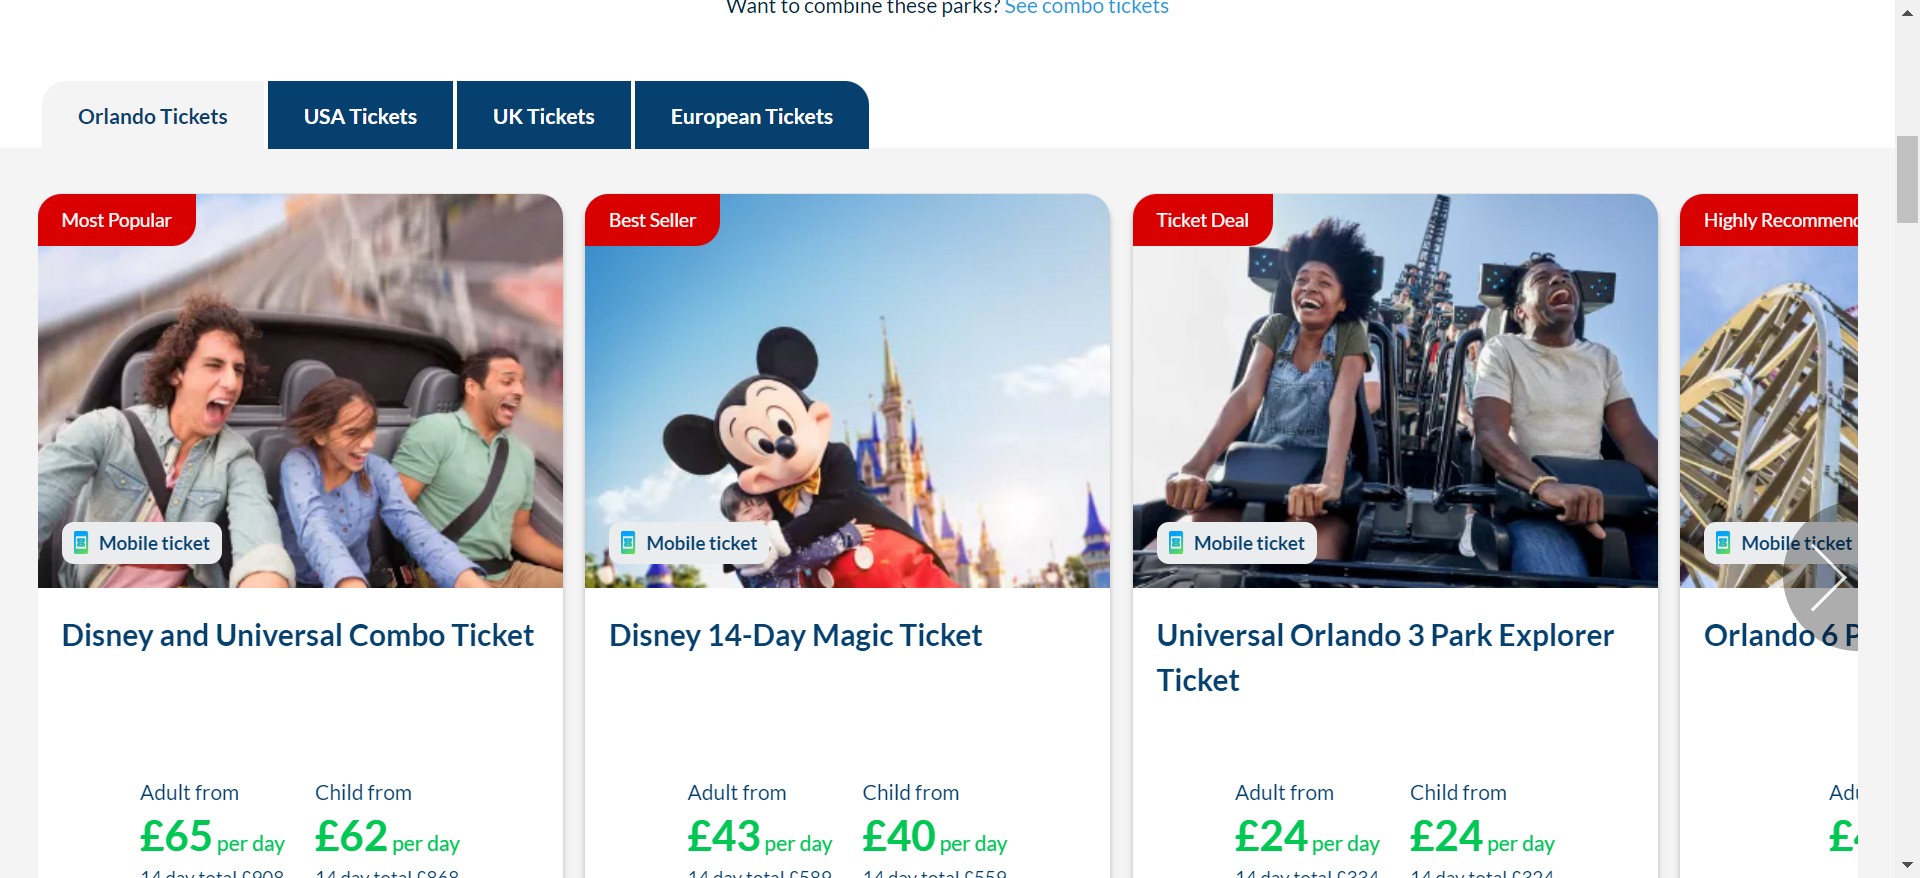
Task: Click mobile ticket icon on Universal 3 Park Explorer card
Action: 1176,543
